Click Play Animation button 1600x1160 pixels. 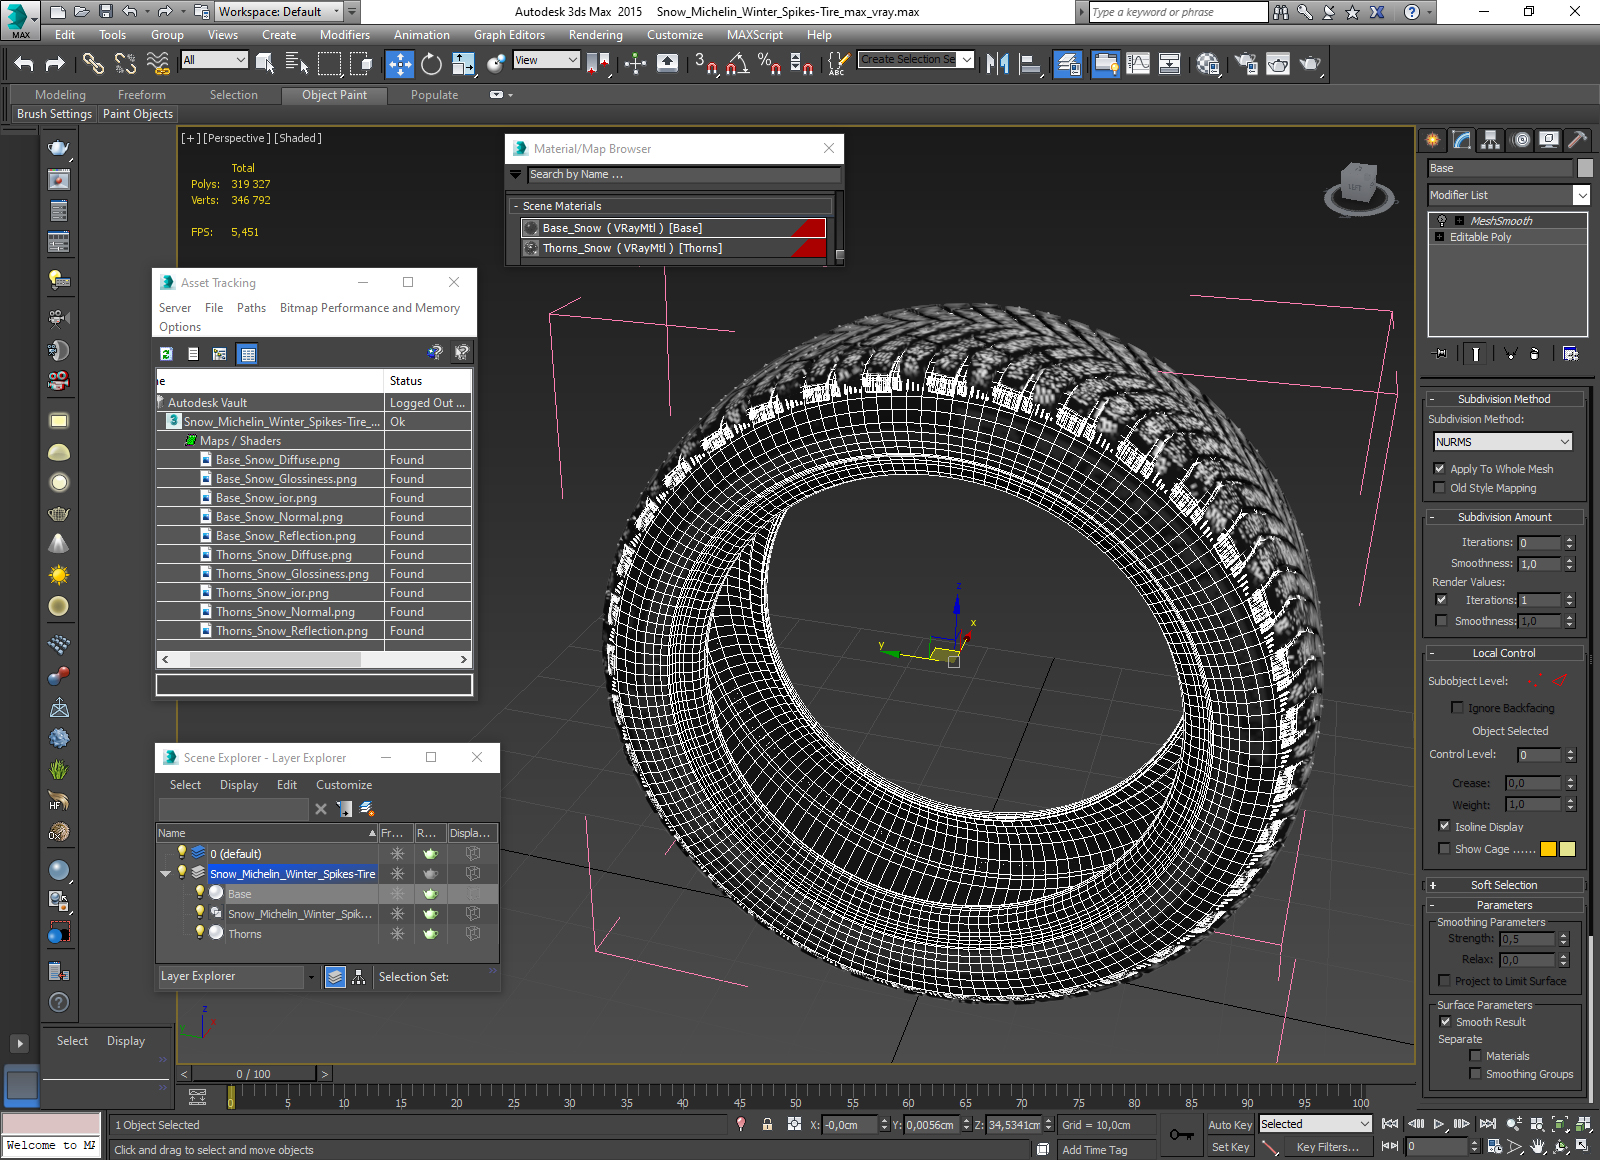pyautogui.click(x=1439, y=1124)
